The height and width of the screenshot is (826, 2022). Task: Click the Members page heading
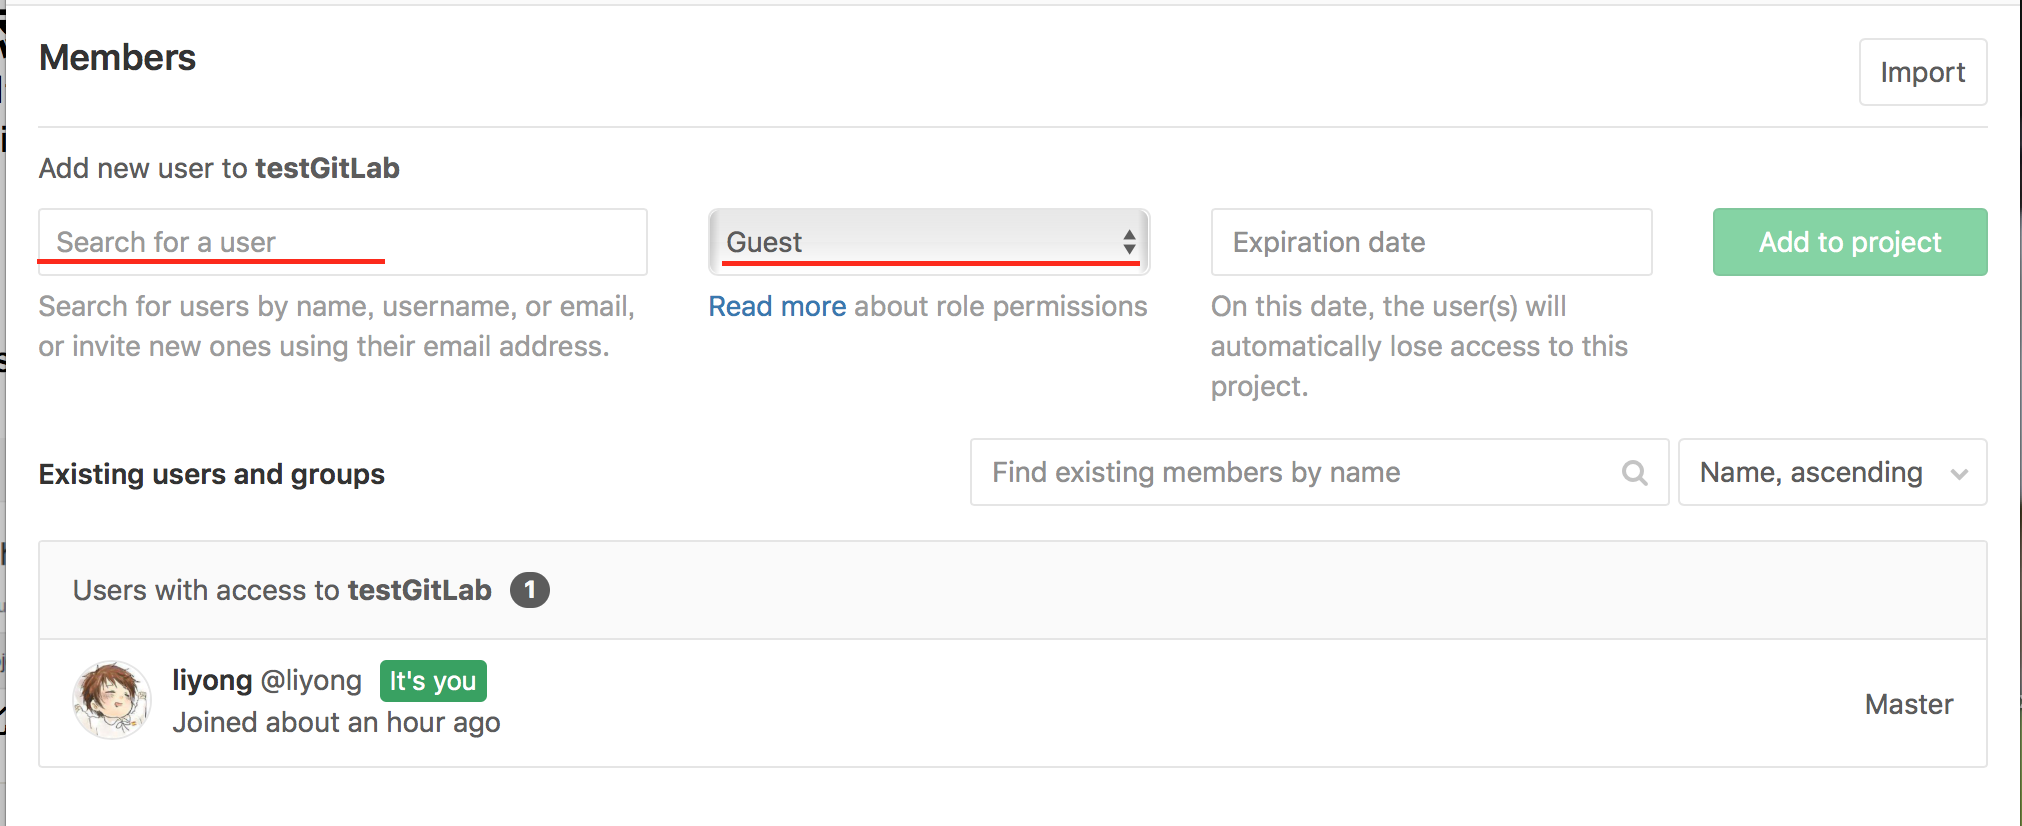click(x=117, y=58)
